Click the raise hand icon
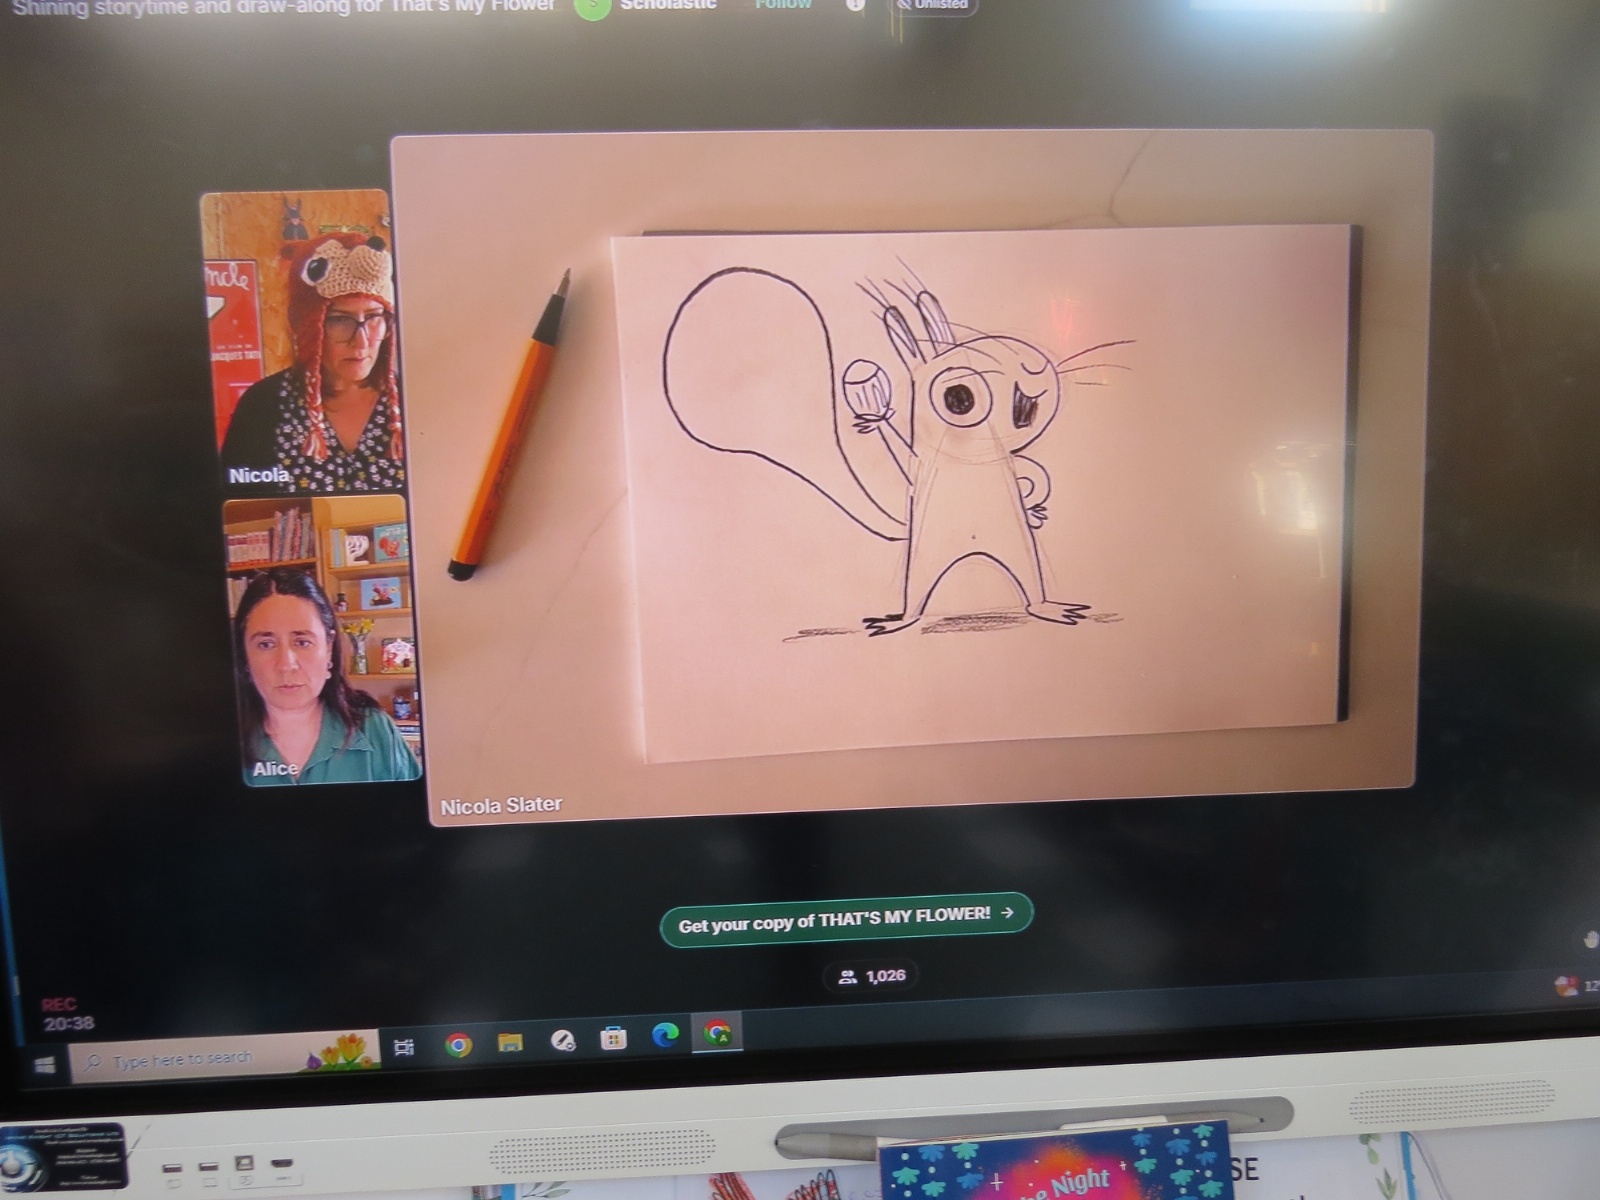 [1589, 939]
